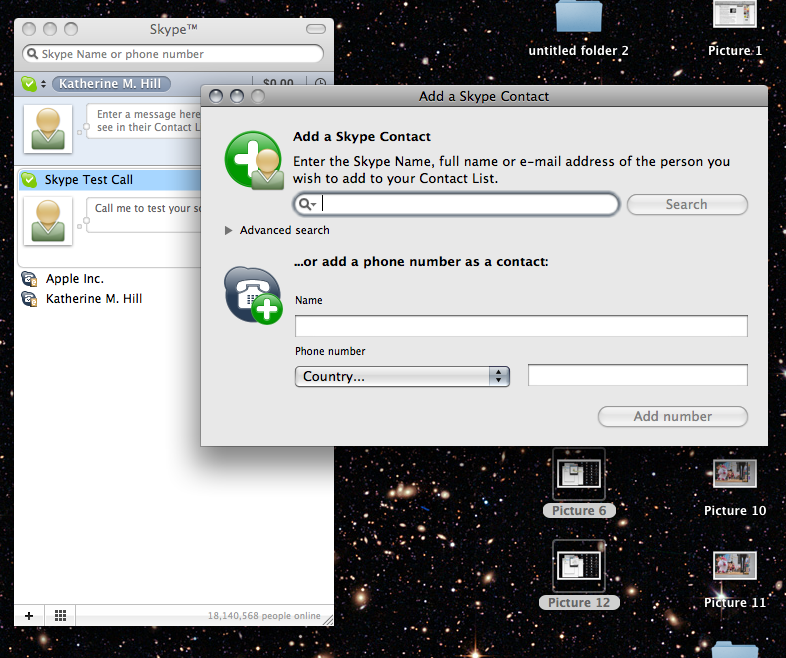Image resolution: width=786 pixels, height=658 pixels.
Task: Select the untitled folder 2 on the desktop
Action: (578, 29)
